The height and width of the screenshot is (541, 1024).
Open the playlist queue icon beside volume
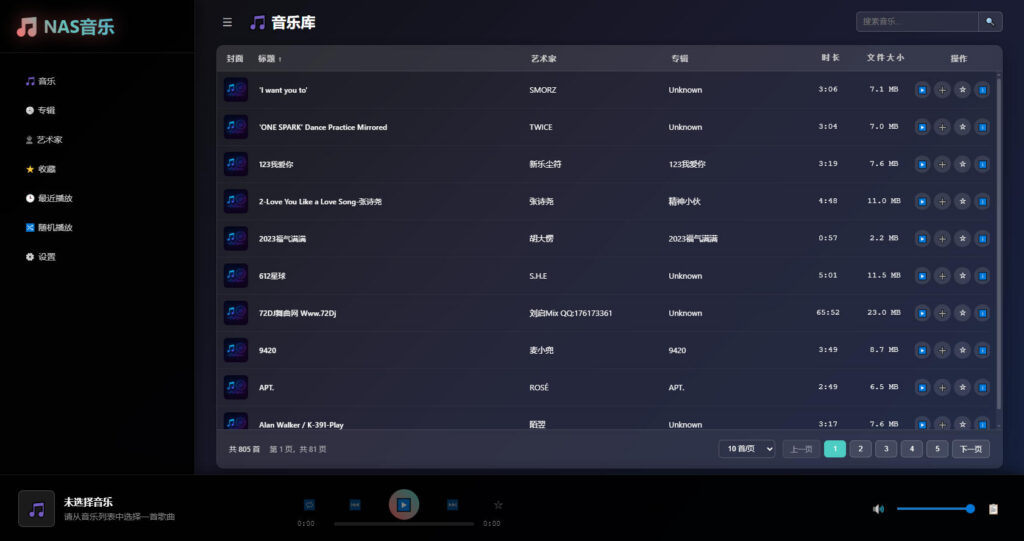993,509
